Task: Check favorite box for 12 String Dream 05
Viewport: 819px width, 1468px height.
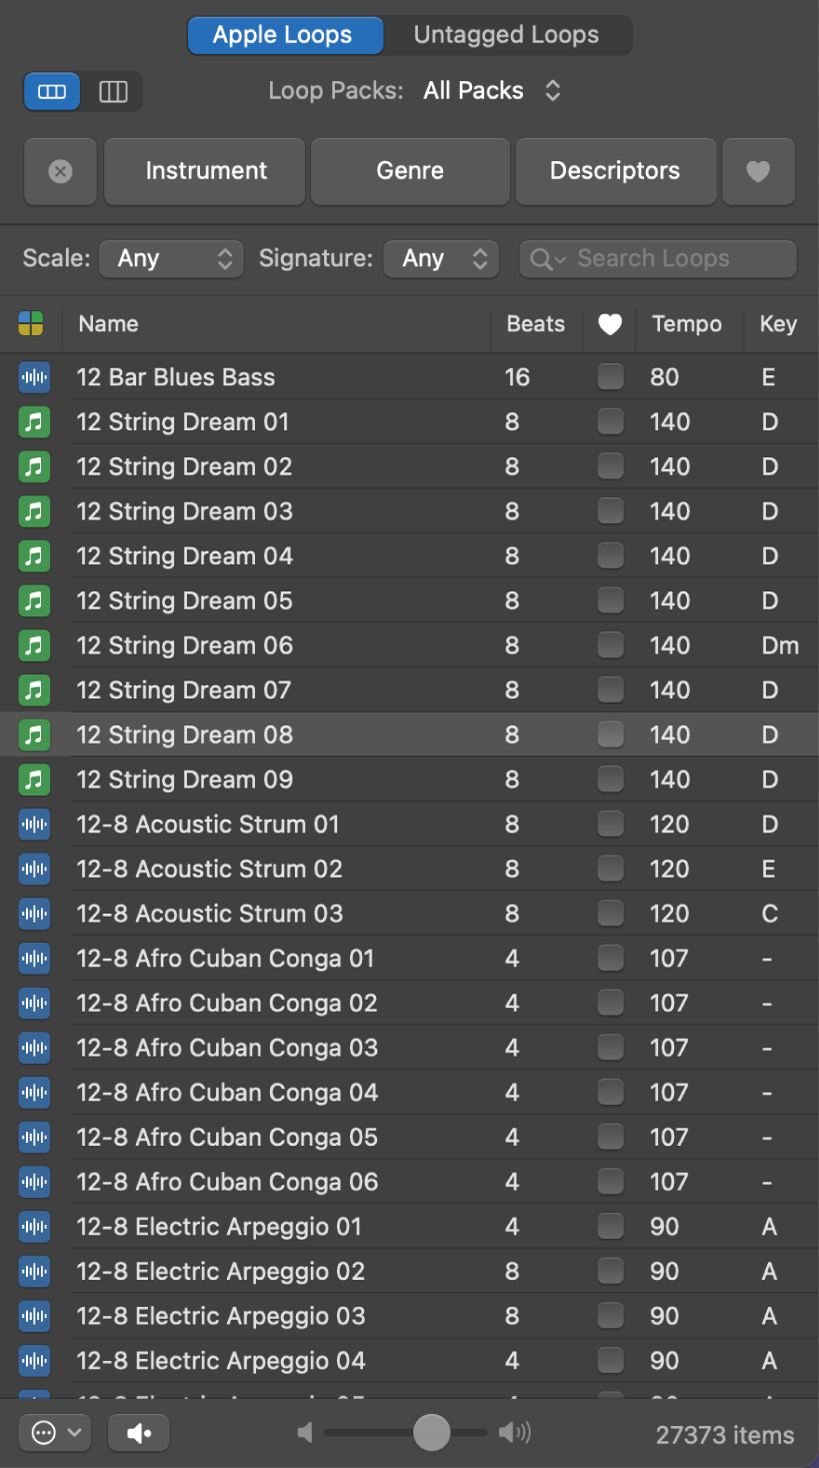Action: (610, 600)
